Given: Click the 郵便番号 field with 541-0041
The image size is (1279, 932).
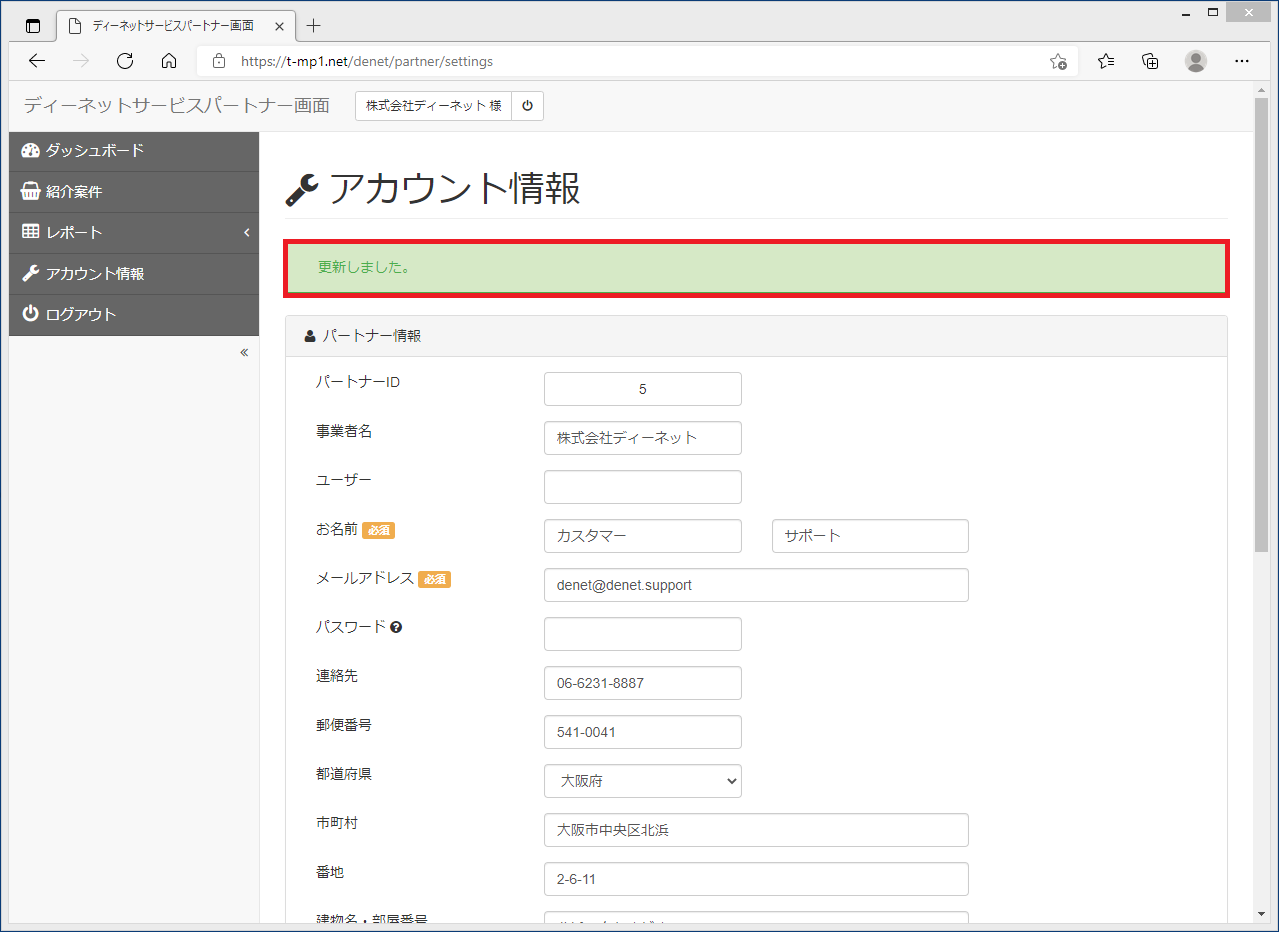Looking at the screenshot, I should point(643,732).
